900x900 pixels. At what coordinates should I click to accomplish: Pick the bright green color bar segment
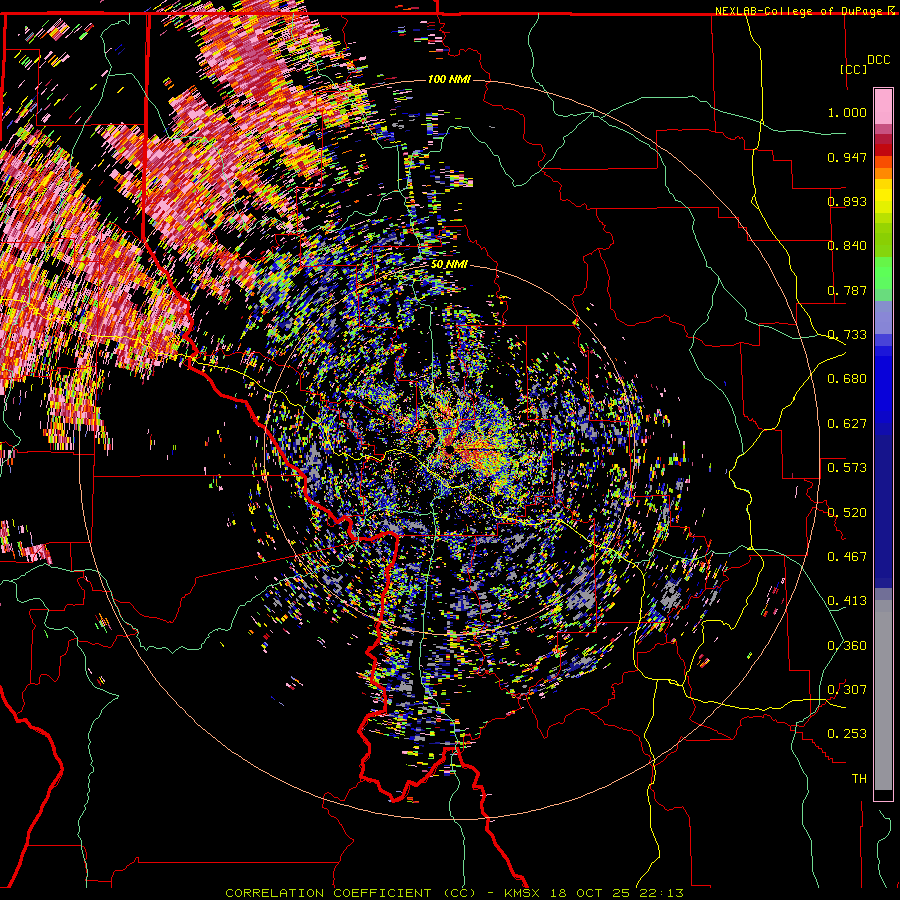tap(883, 273)
